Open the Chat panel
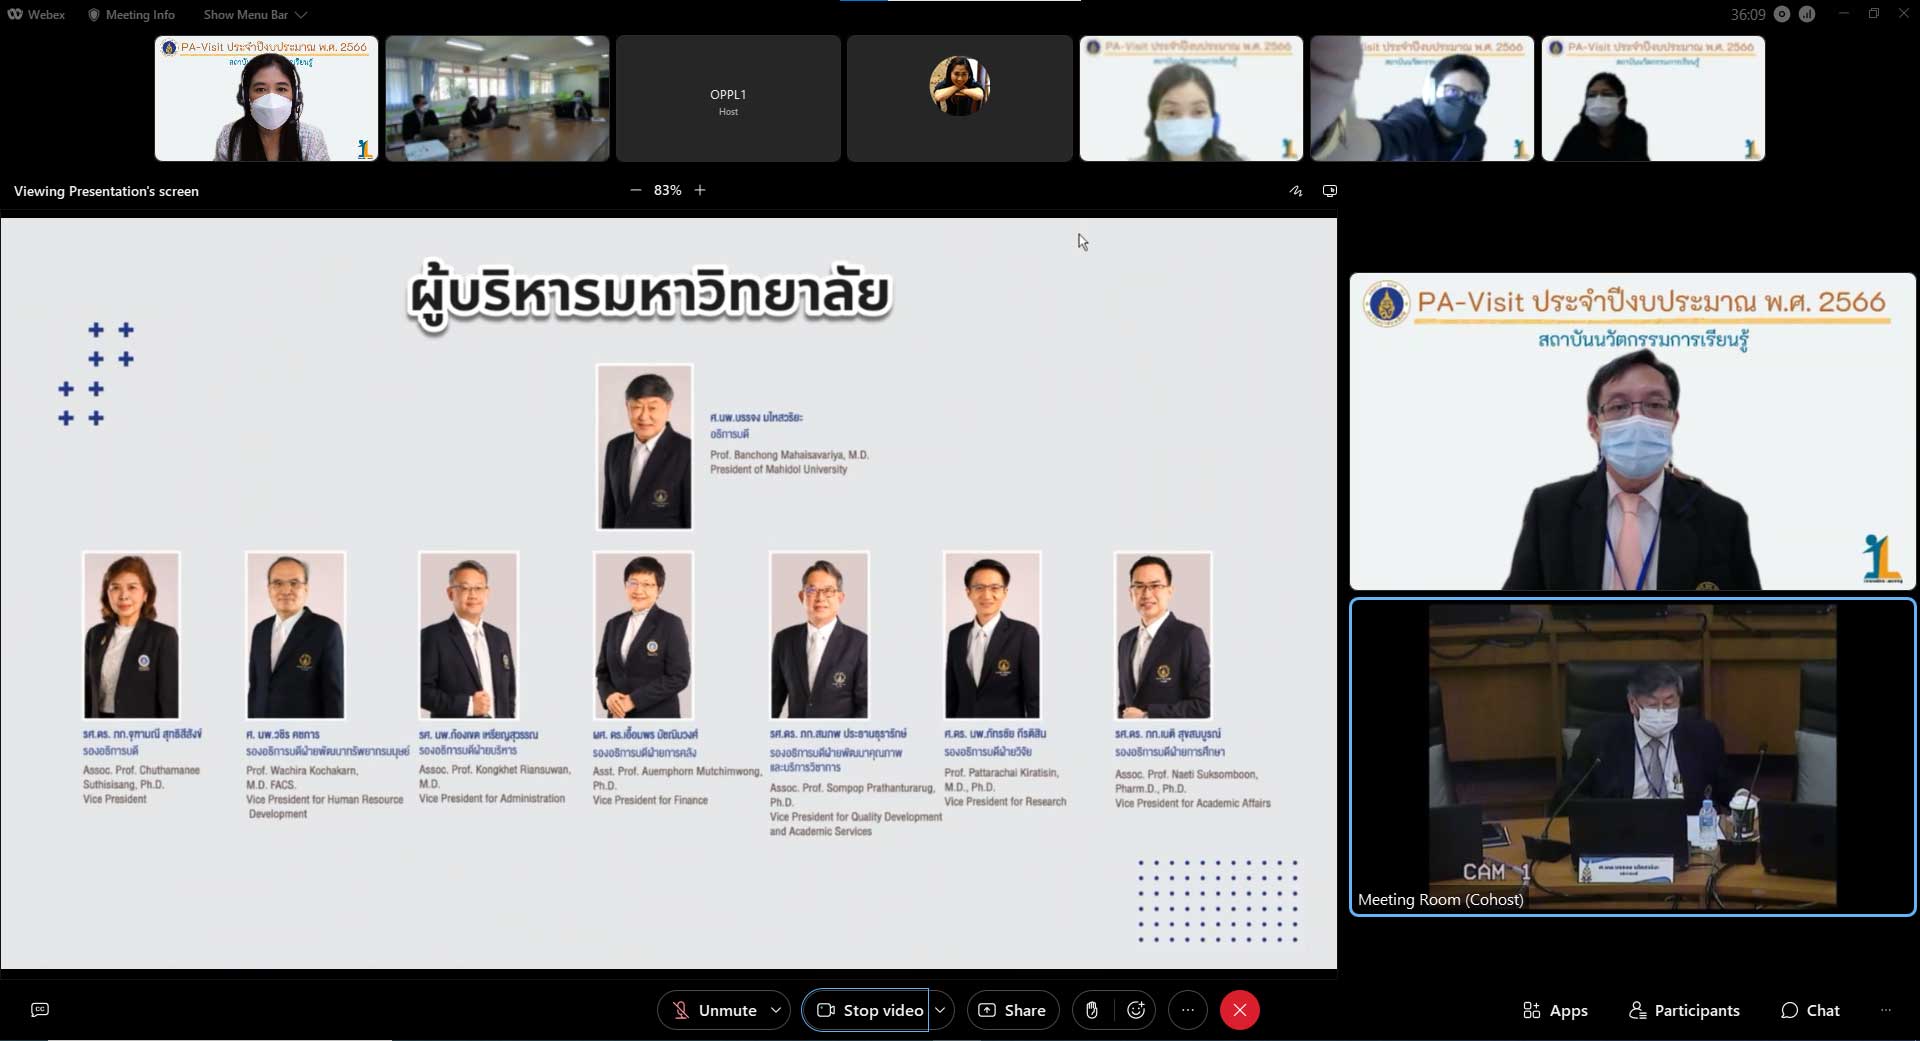The width and height of the screenshot is (1920, 1041). (1810, 1010)
